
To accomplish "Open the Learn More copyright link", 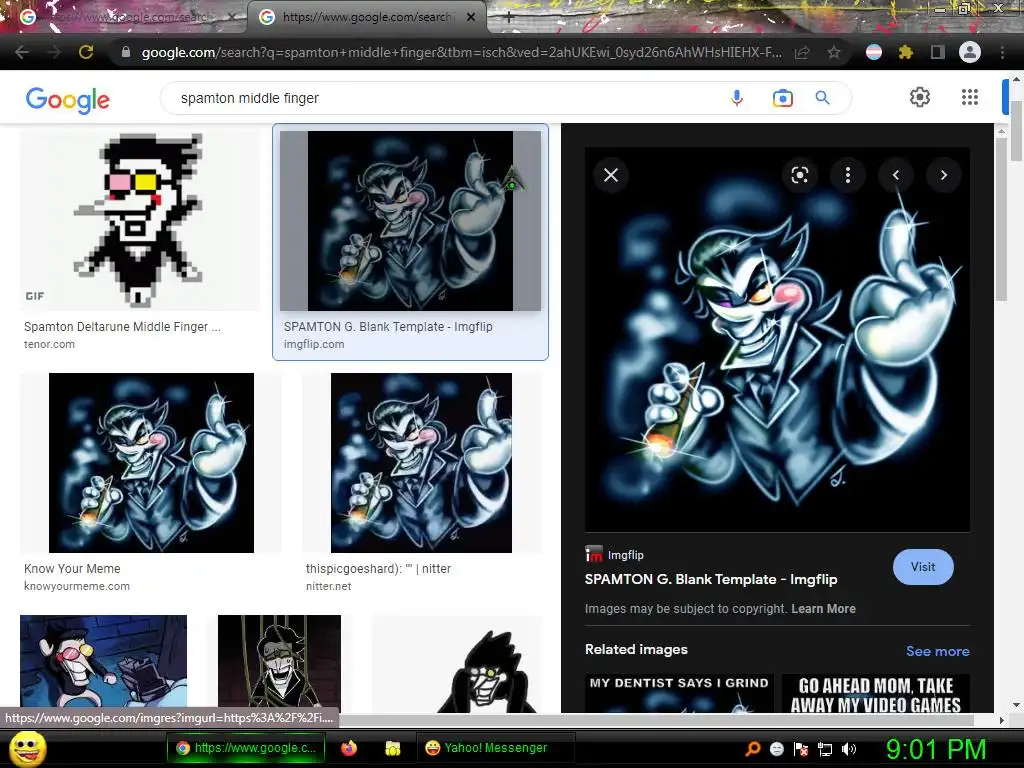I will (823, 609).
